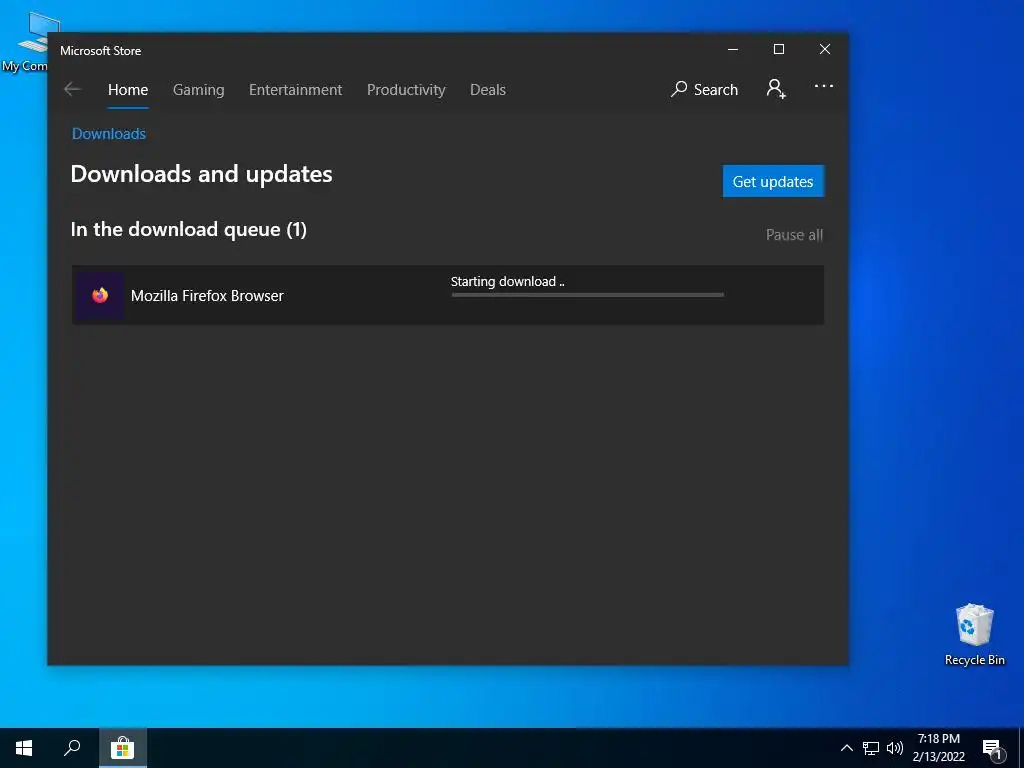
Task: Show hidden tray icons chevron
Action: (x=846, y=748)
